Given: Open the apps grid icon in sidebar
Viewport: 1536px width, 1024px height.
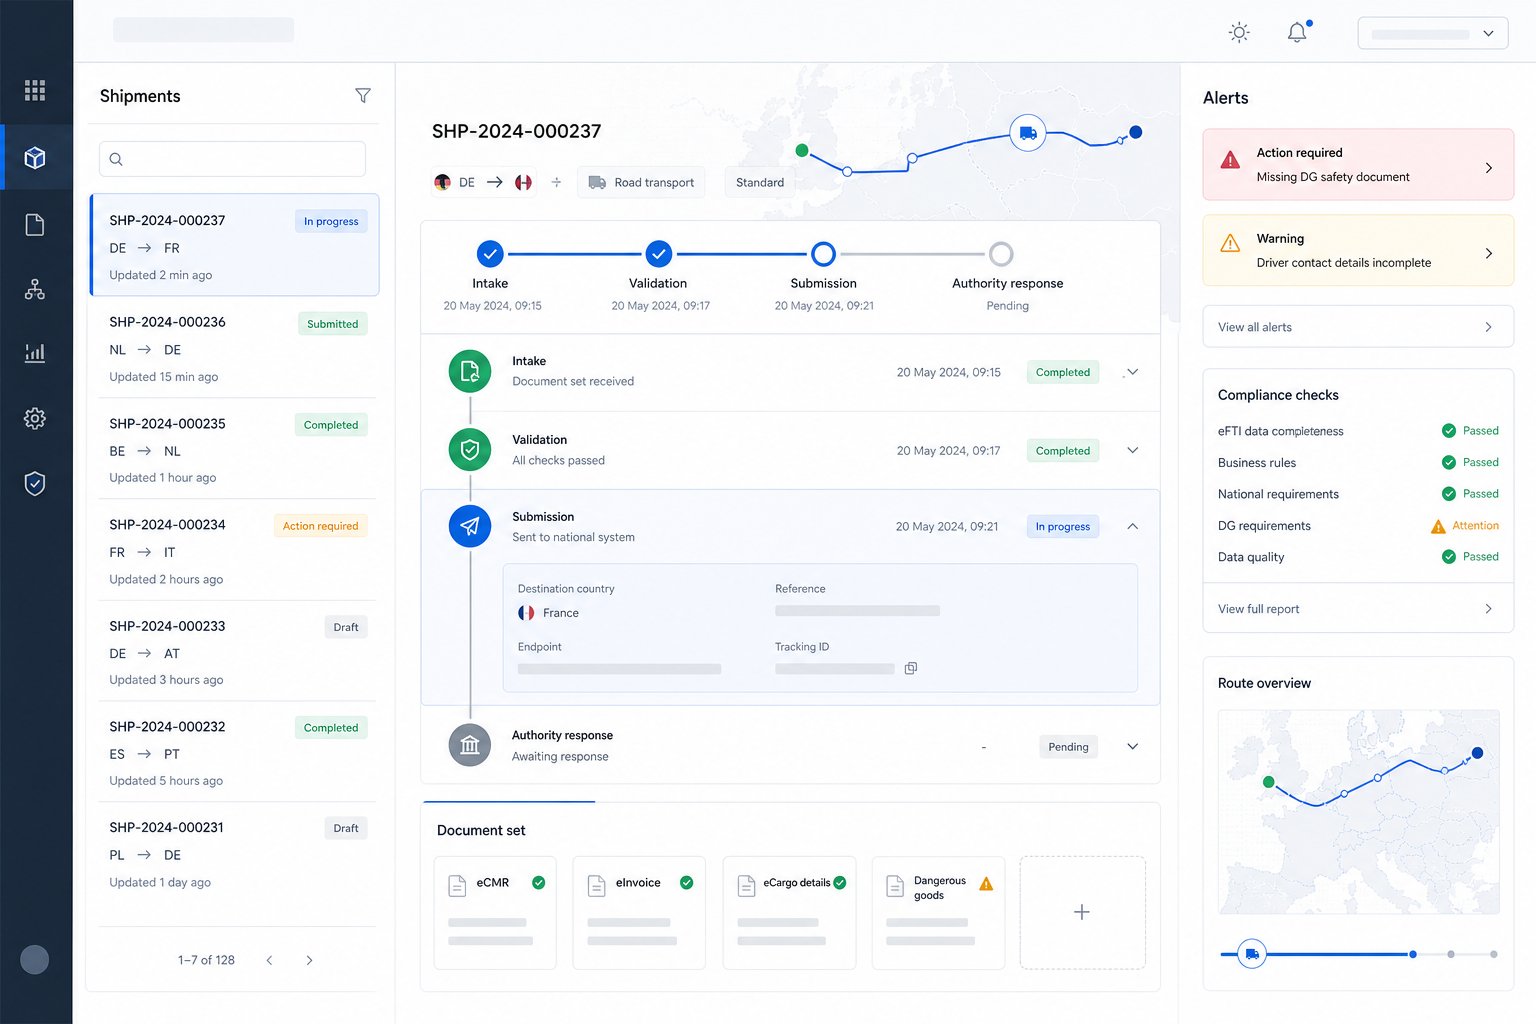Looking at the screenshot, I should [x=35, y=91].
